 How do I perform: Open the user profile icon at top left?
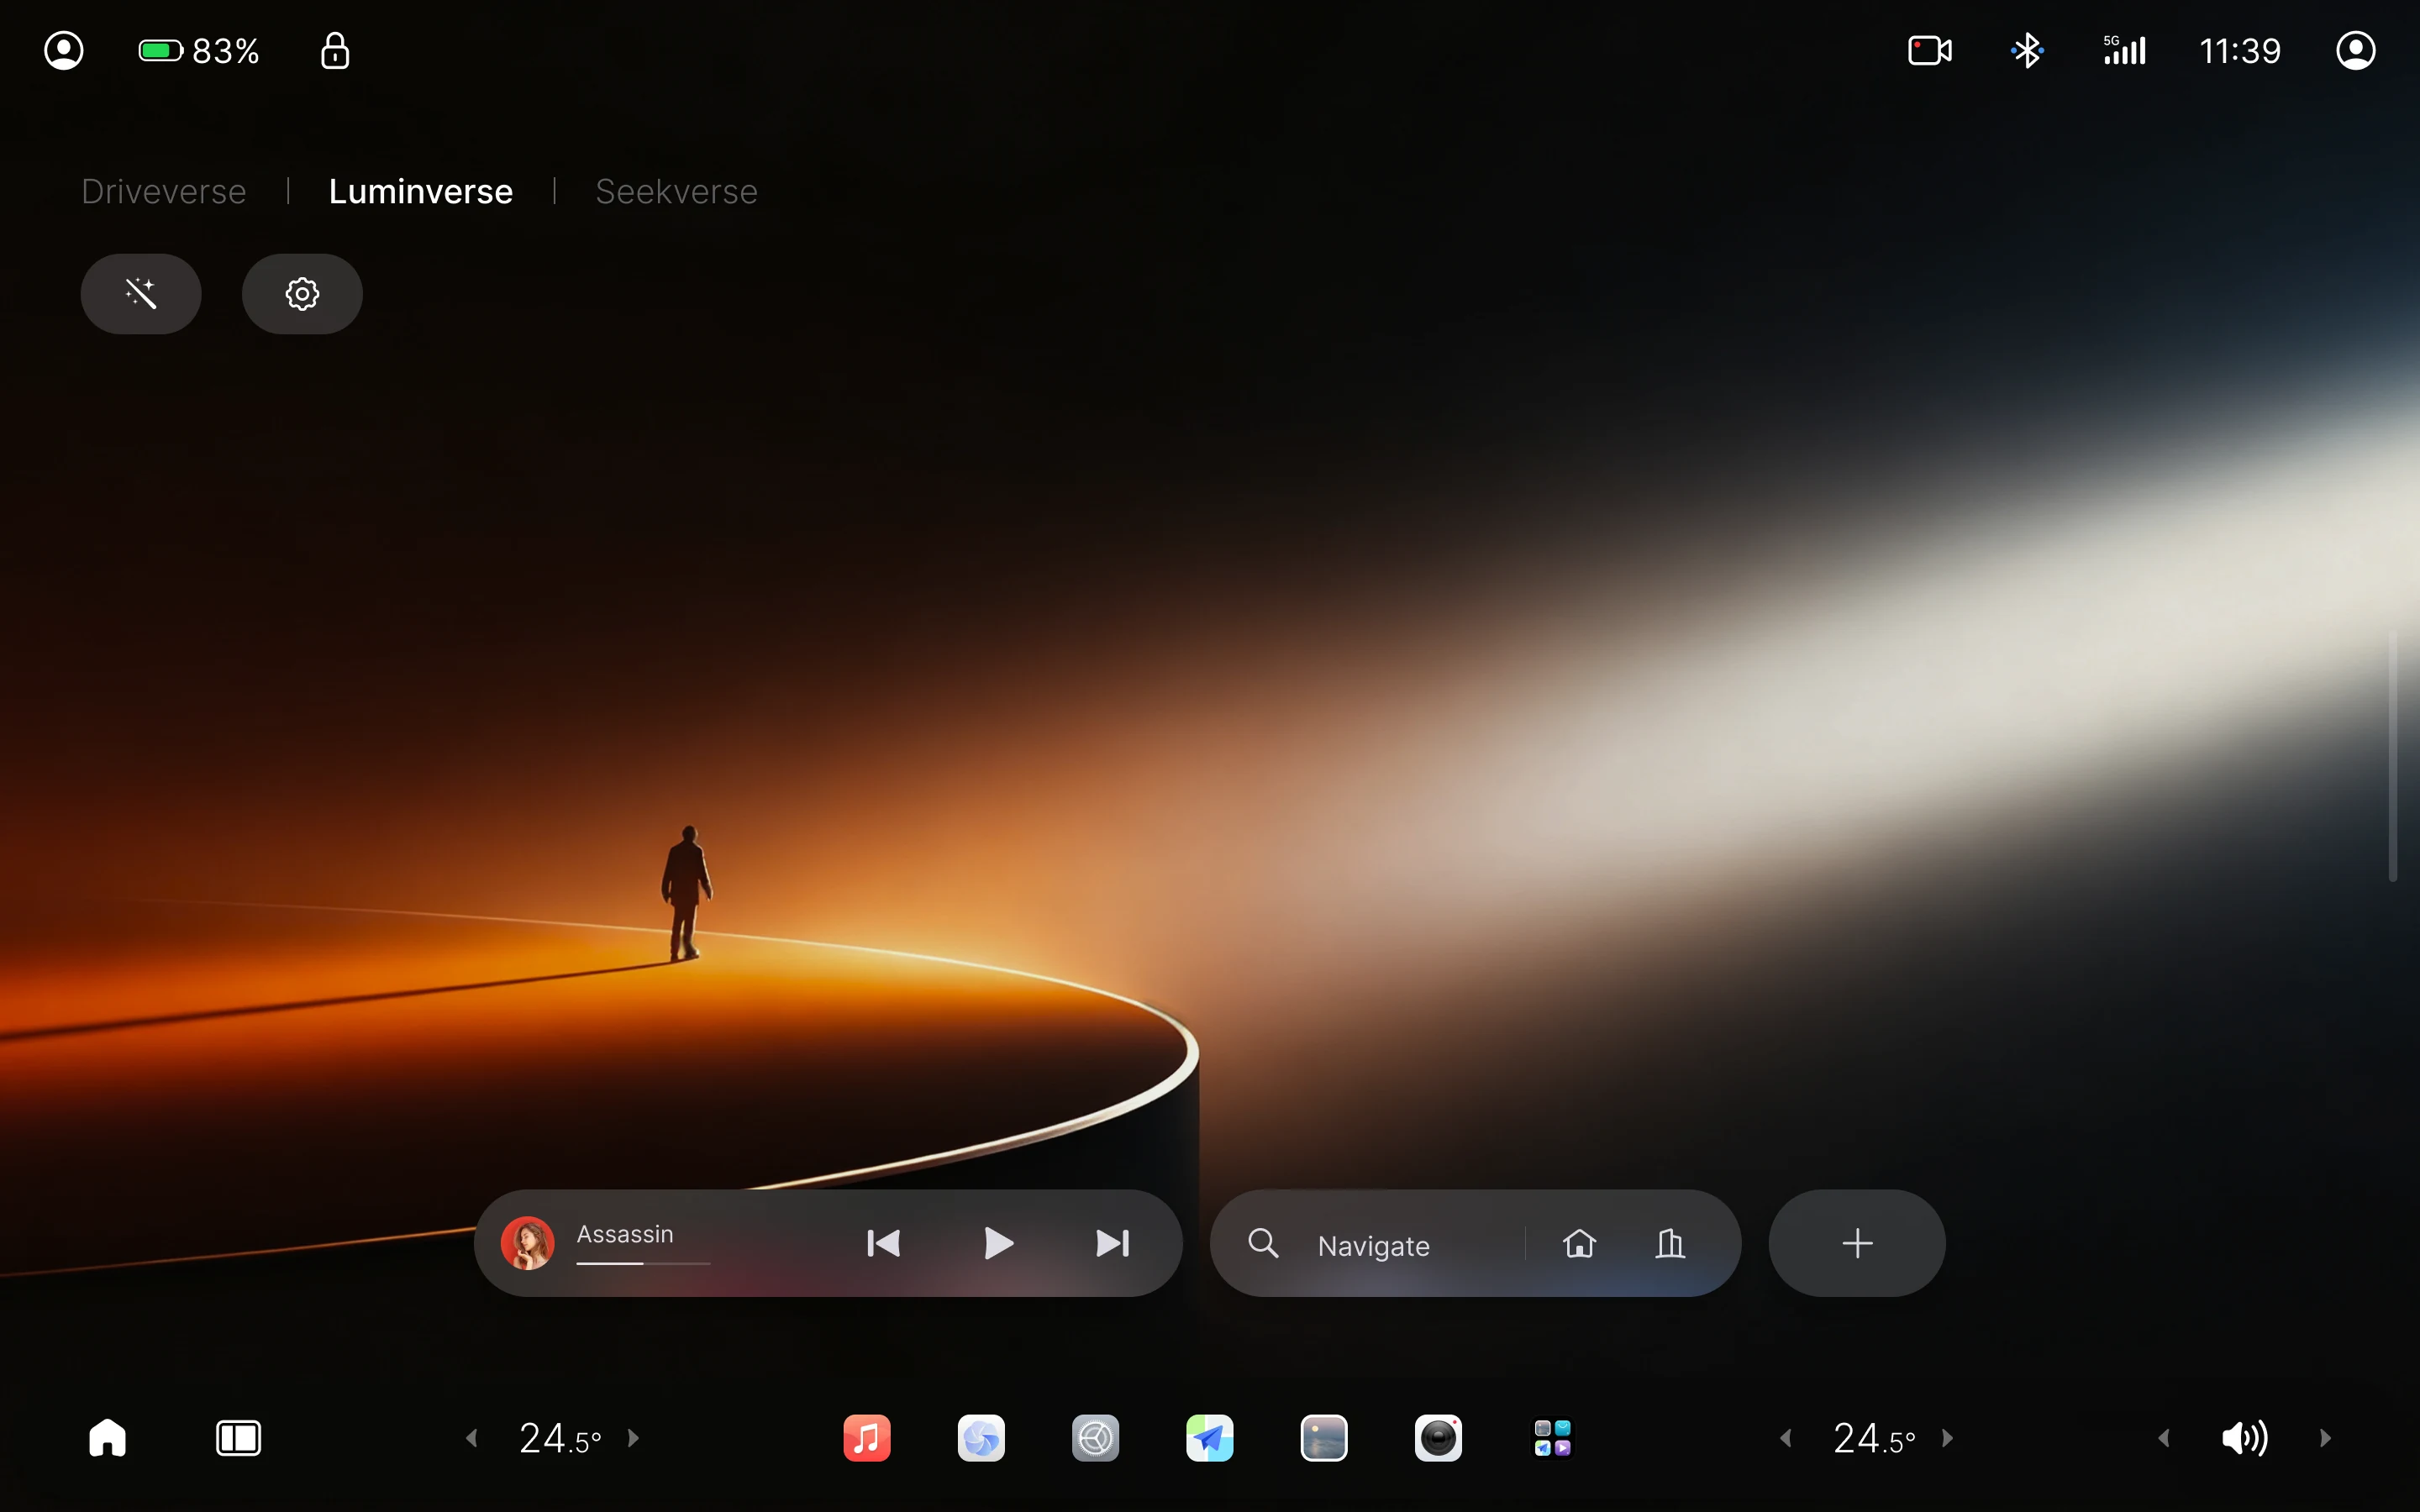(64, 50)
